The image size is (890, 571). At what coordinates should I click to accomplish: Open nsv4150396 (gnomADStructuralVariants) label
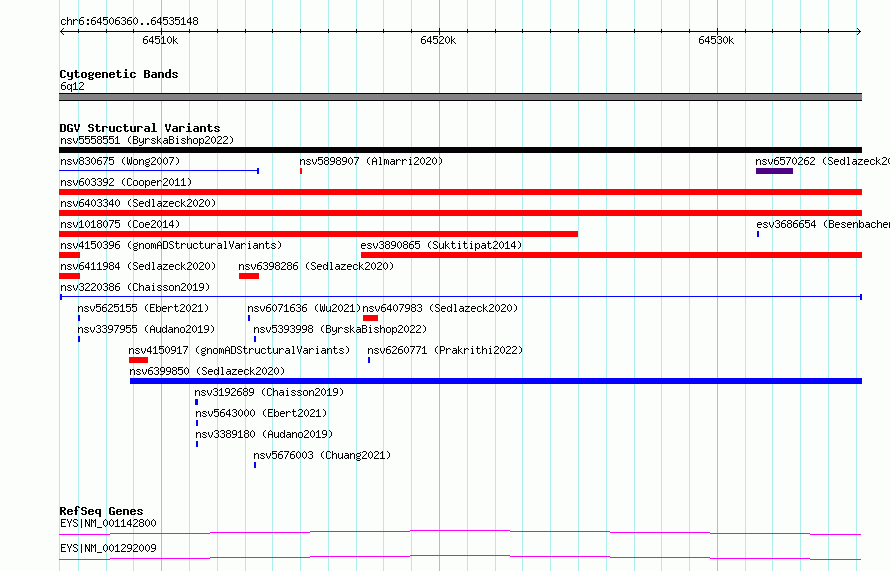(171, 245)
